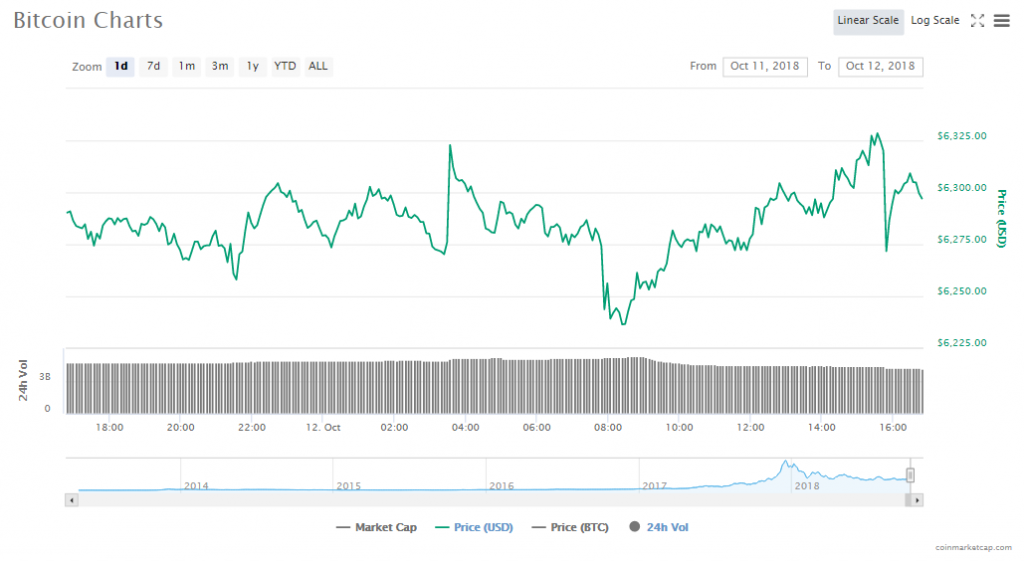Screen dimensions: 1024x562
Task: Click navigator scroll right arrow
Action: tap(917, 501)
